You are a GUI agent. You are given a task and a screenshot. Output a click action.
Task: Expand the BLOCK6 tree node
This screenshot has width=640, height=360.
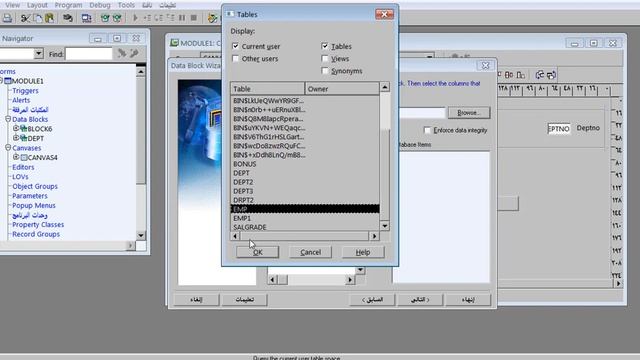[x=16, y=128]
